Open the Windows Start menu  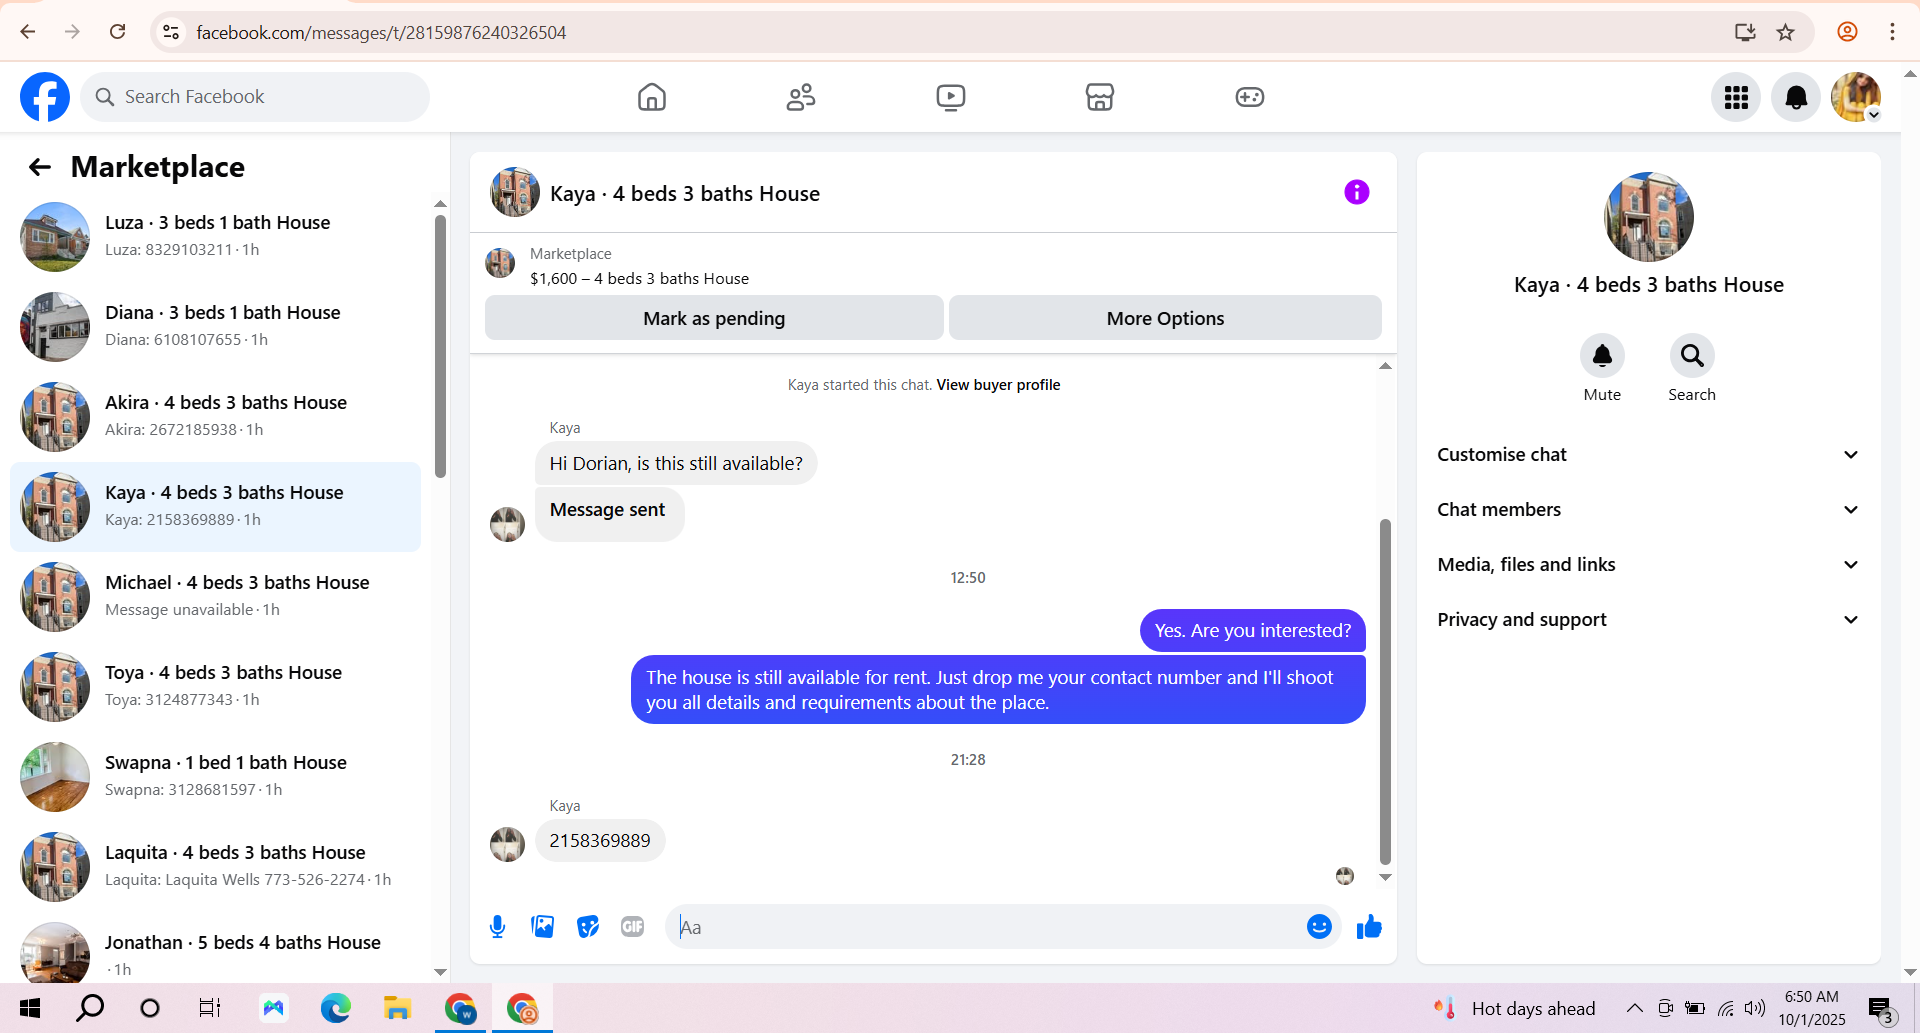pos(30,1008)
